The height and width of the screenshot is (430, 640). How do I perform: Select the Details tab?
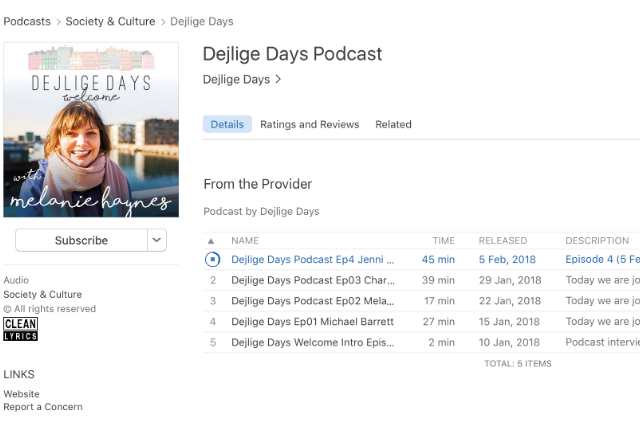[227, 125]
